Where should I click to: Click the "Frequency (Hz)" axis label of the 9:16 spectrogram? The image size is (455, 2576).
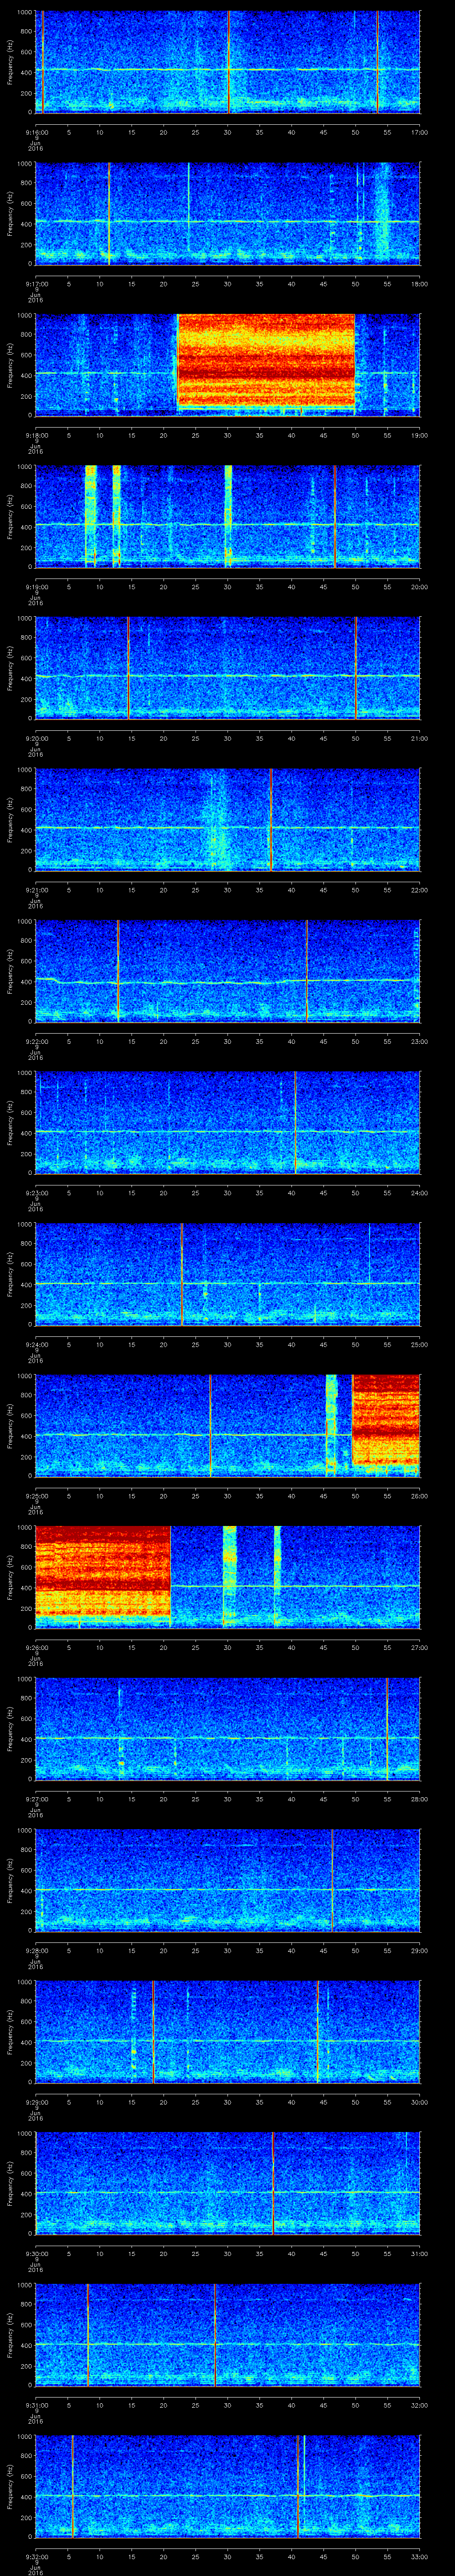10,62
